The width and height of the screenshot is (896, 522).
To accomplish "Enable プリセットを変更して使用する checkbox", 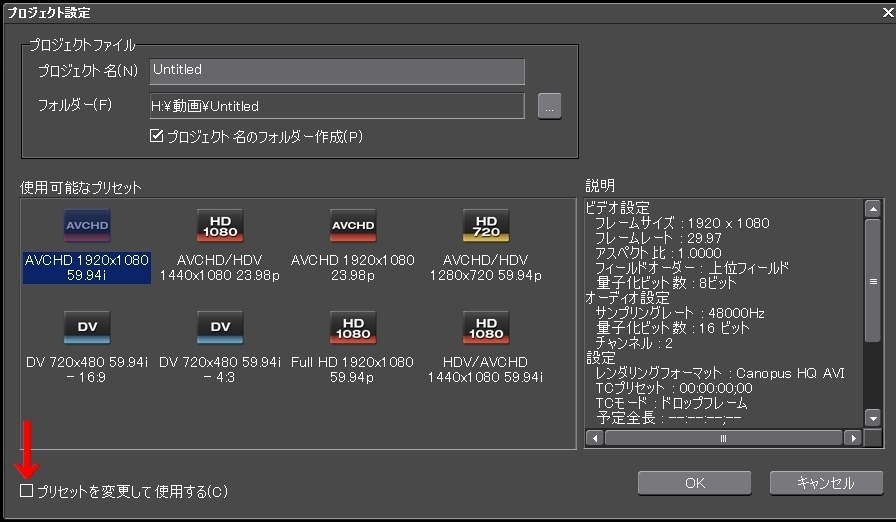I will [x=26, y=491].
